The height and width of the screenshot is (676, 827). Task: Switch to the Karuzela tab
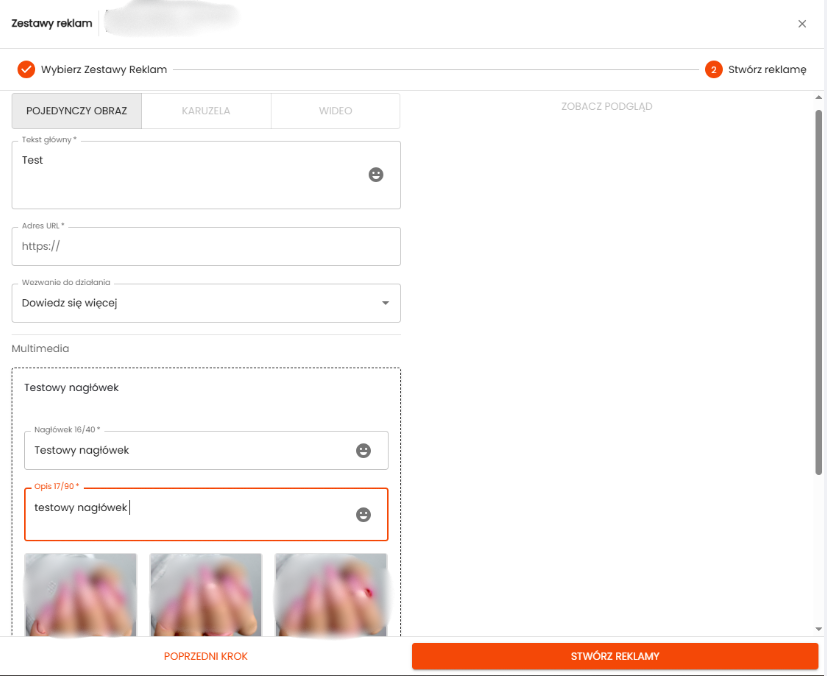206,111
